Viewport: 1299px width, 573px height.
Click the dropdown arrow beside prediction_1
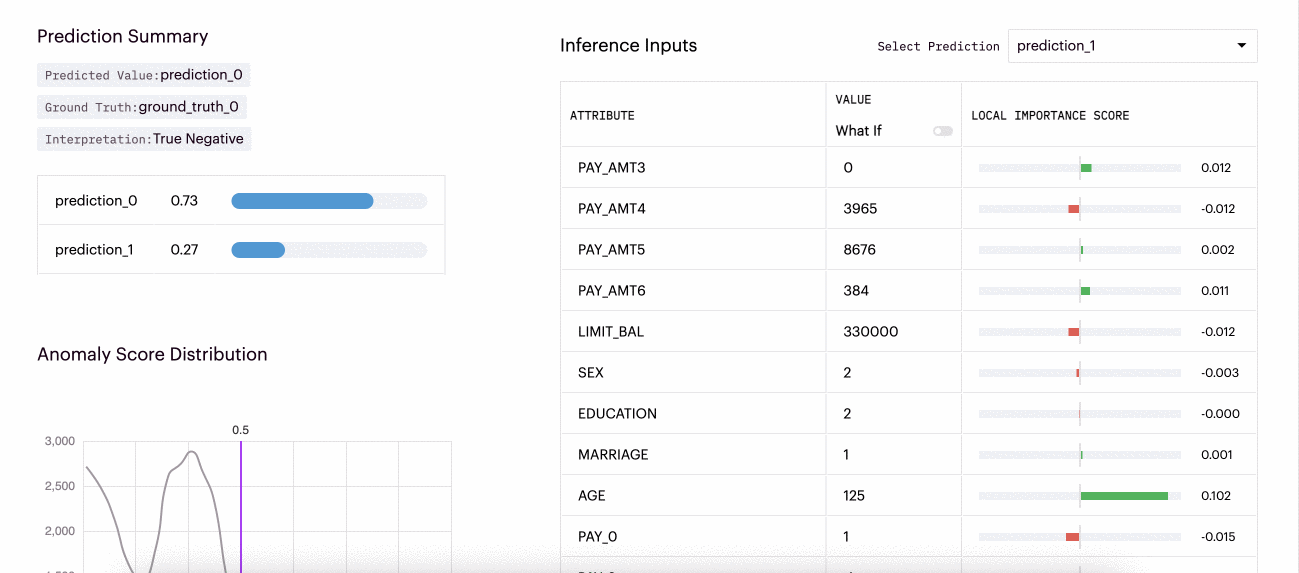(x=1241, y=46)
